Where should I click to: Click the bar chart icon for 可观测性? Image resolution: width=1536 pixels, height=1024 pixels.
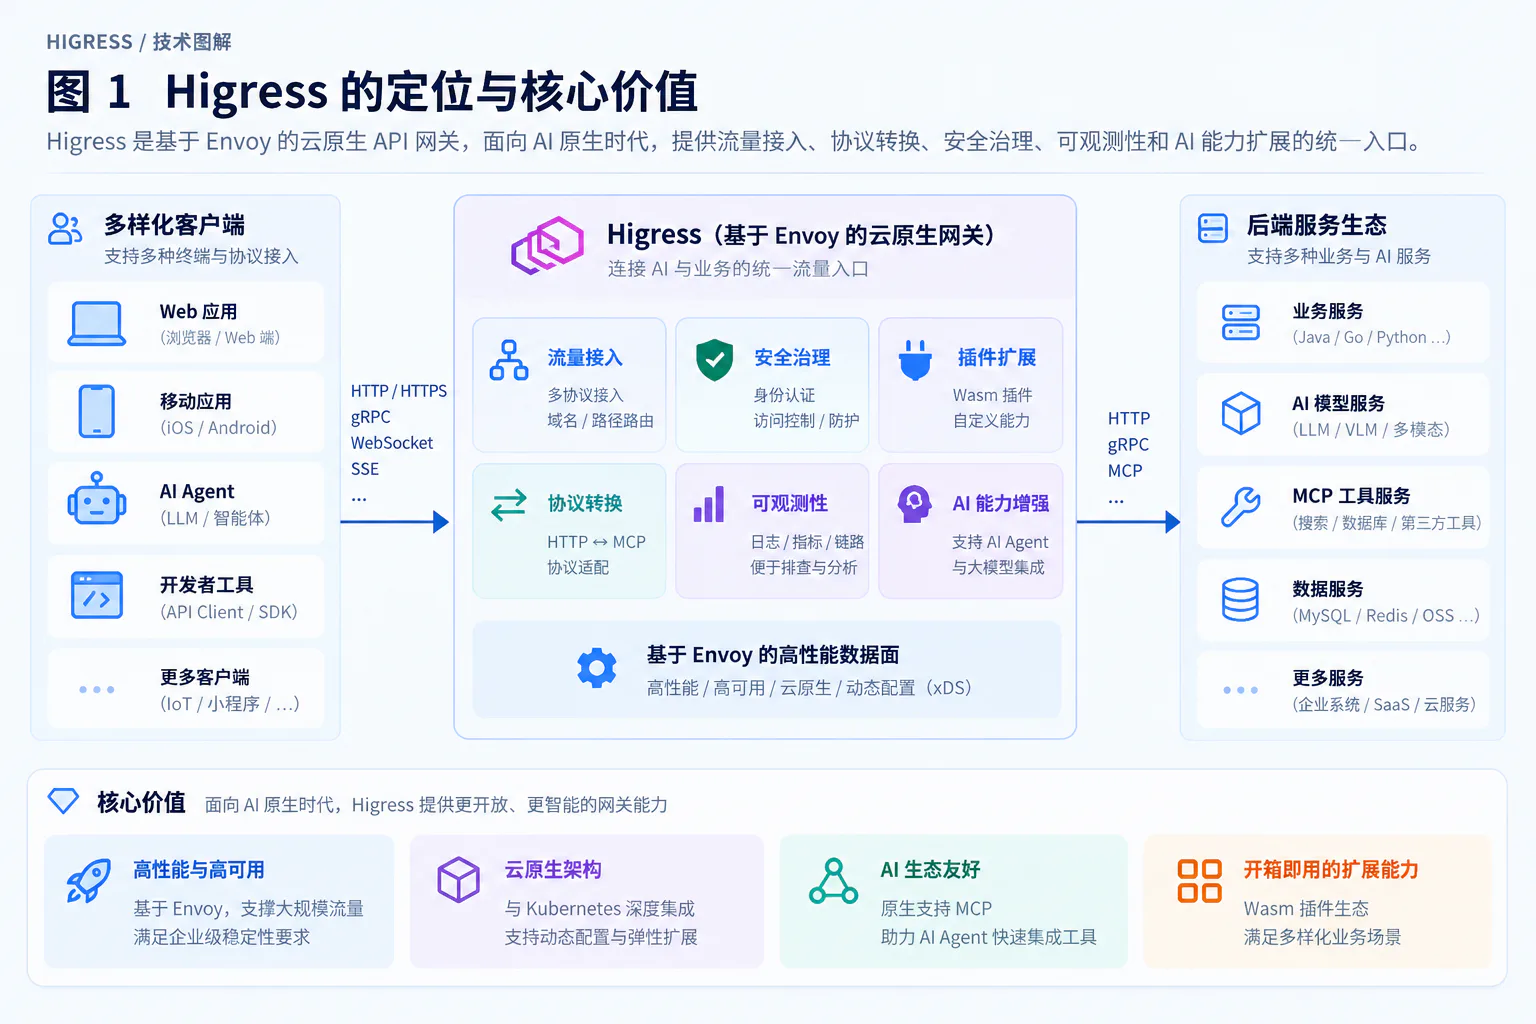709,505
